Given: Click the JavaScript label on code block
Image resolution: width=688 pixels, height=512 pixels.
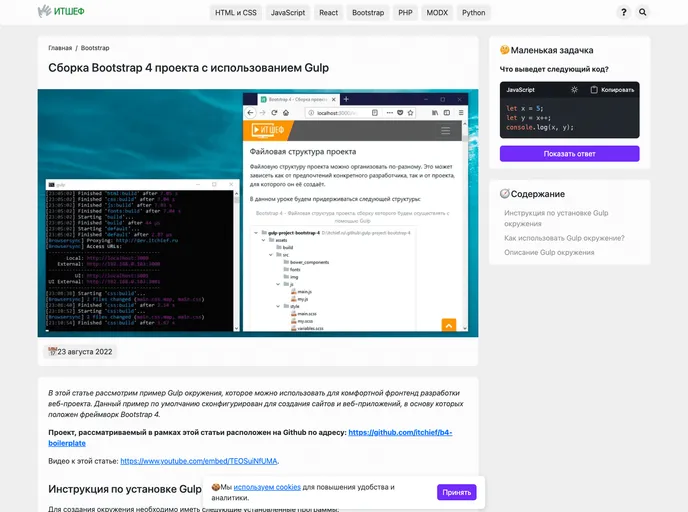Looking at the screenshot, I should [x=520, y=90].
